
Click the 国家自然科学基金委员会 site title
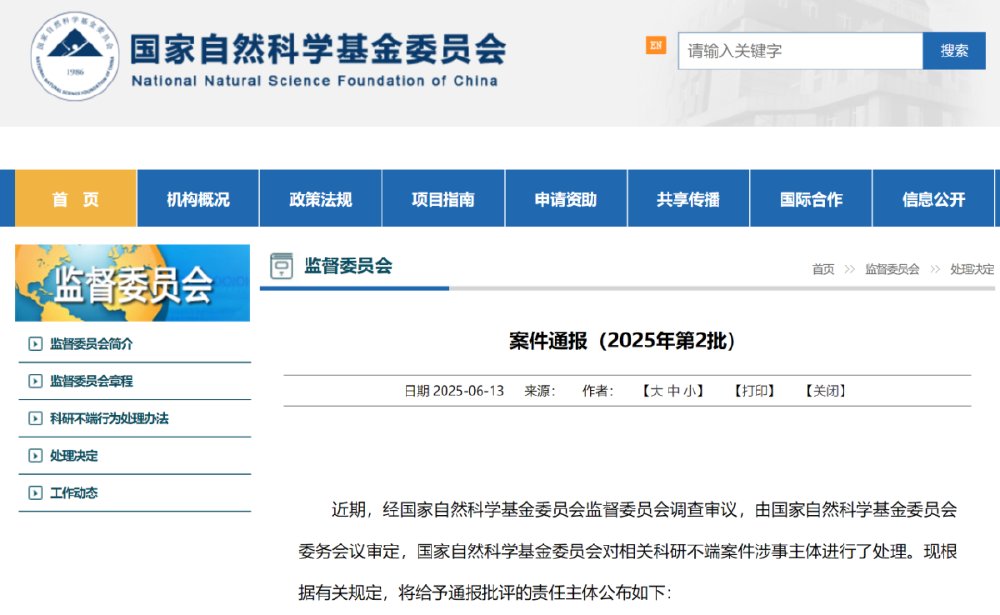(318, 49)
